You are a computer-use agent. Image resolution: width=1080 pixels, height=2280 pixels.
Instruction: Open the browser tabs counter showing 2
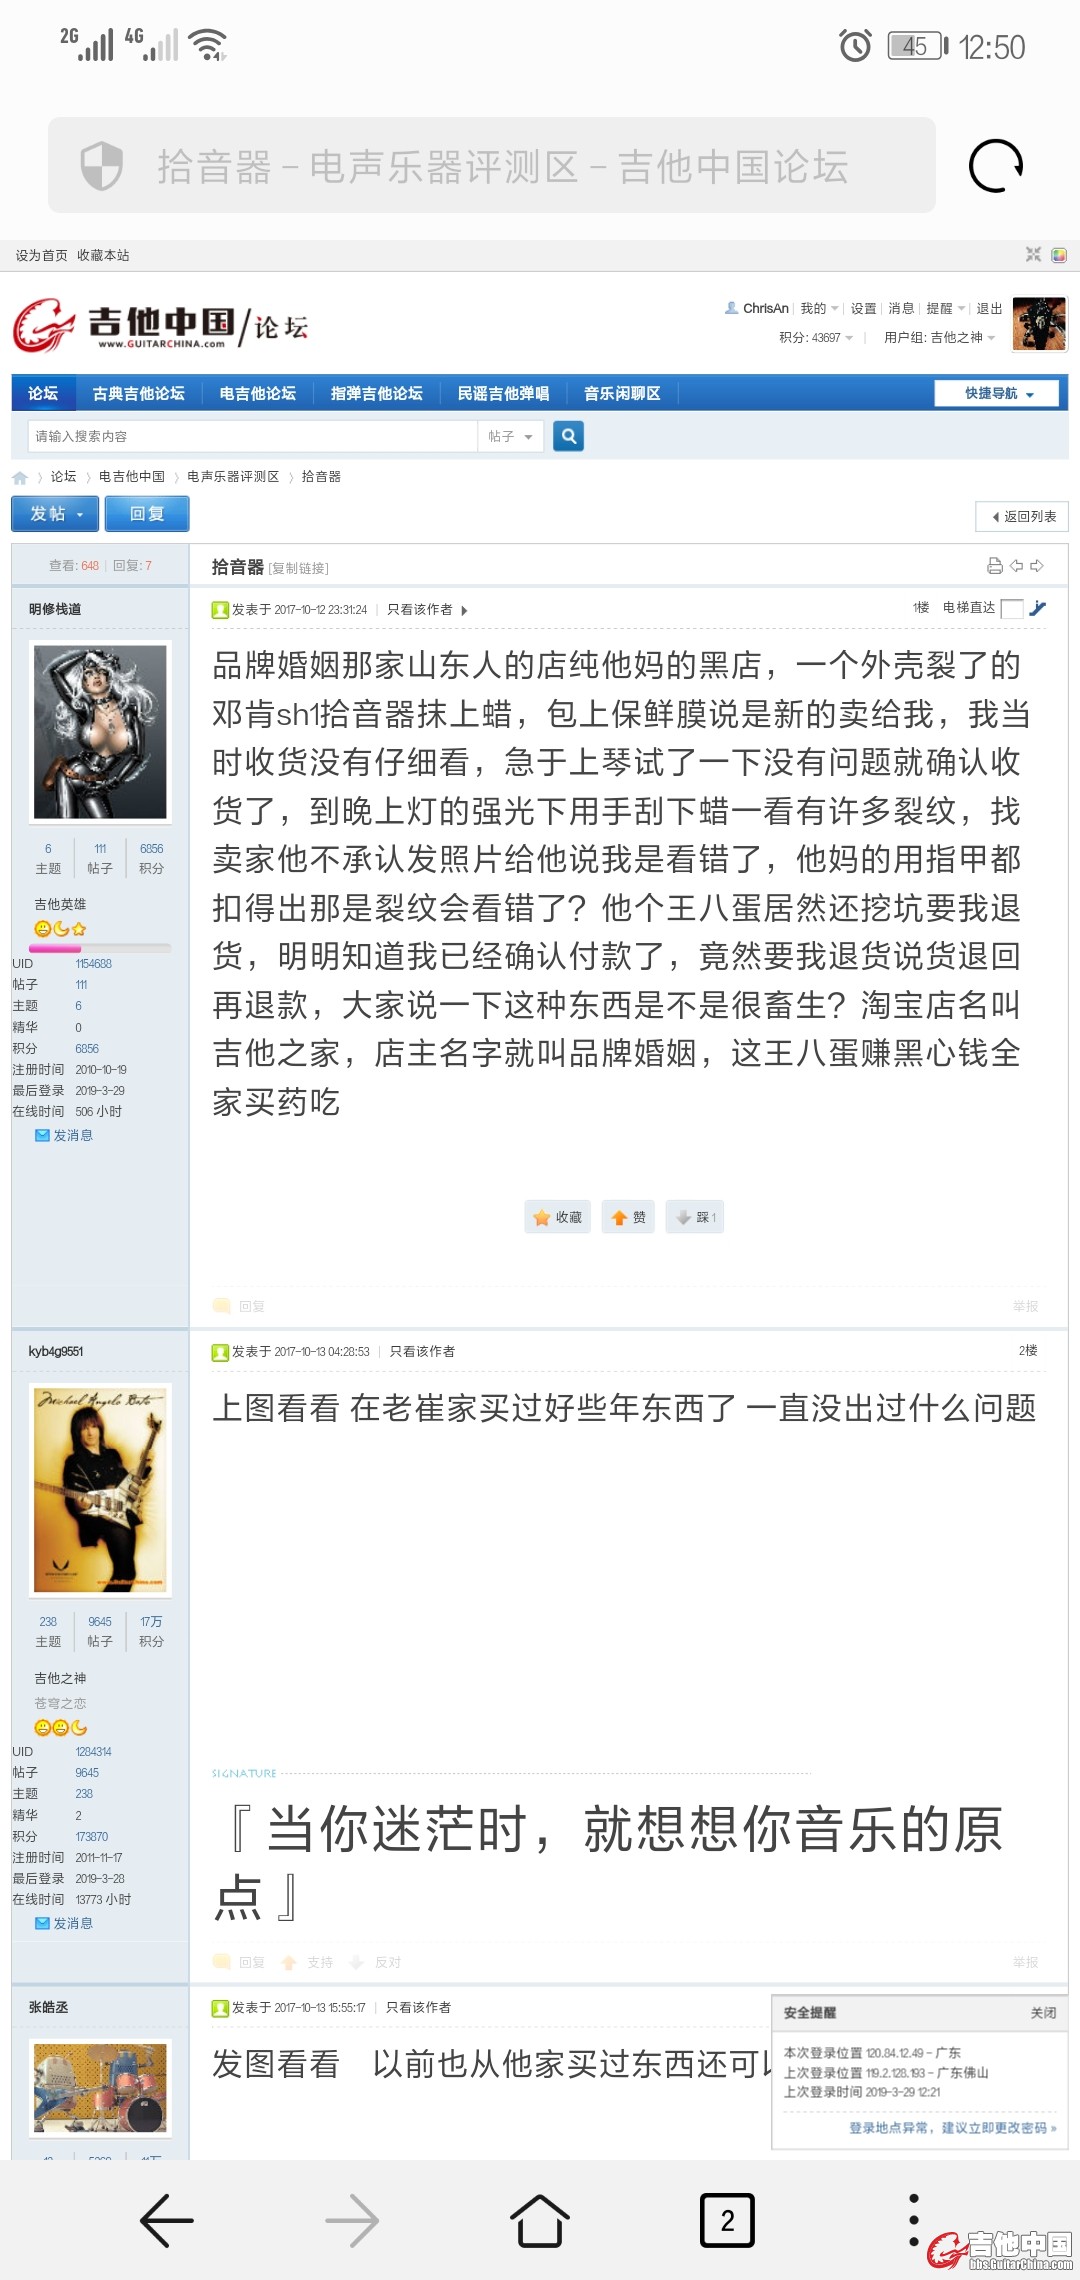tap(727, 2221)
